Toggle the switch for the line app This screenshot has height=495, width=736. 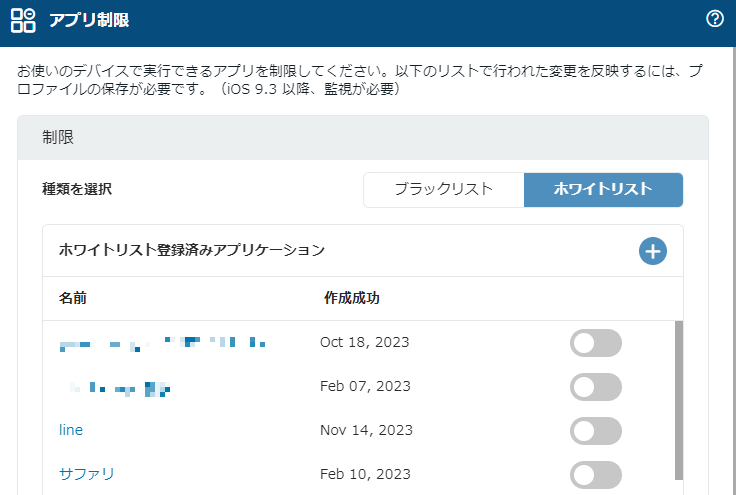point(596,431)
